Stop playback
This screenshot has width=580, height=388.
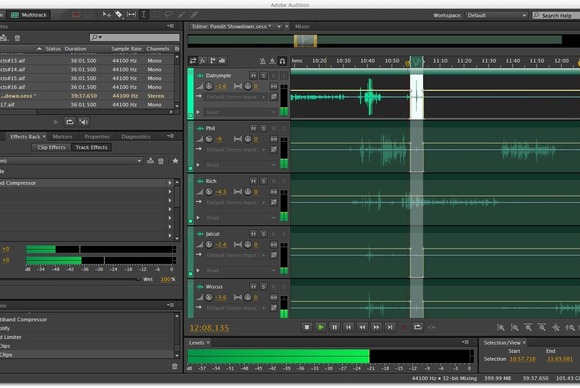(x=307, y=327)
